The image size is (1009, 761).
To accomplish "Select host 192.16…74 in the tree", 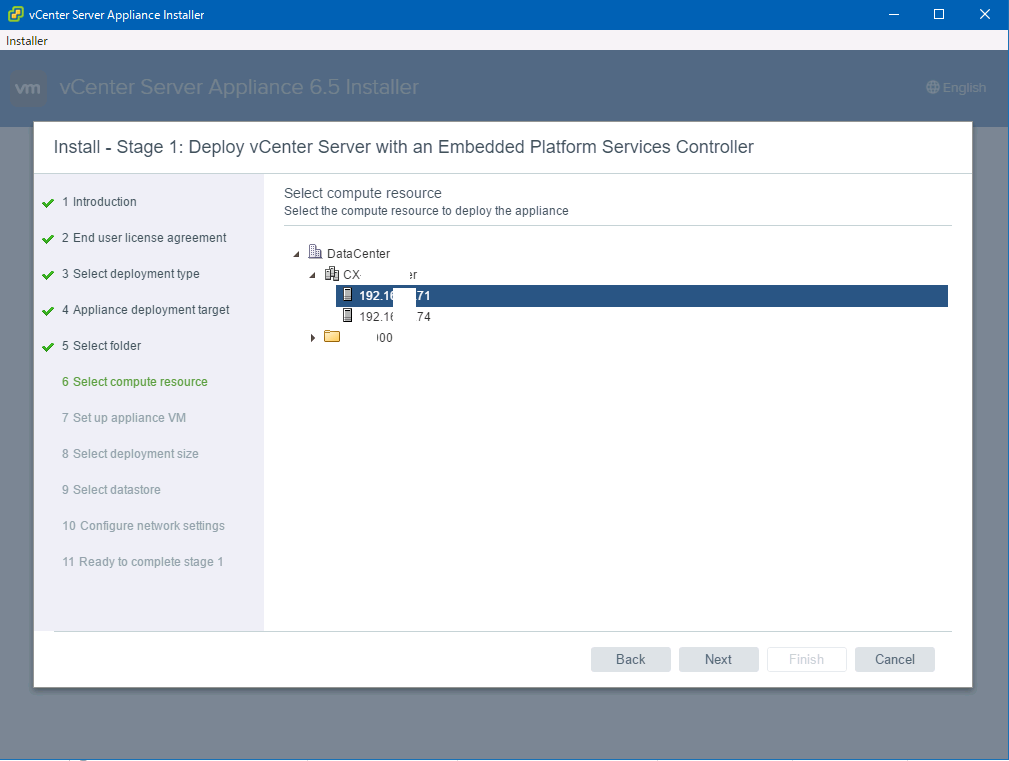I will (395, 316).
